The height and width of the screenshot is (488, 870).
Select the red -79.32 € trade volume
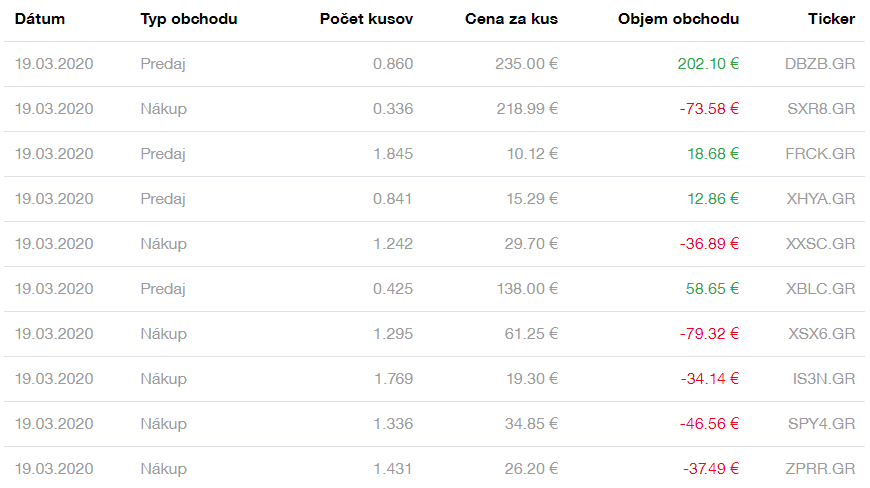[709, 334]
